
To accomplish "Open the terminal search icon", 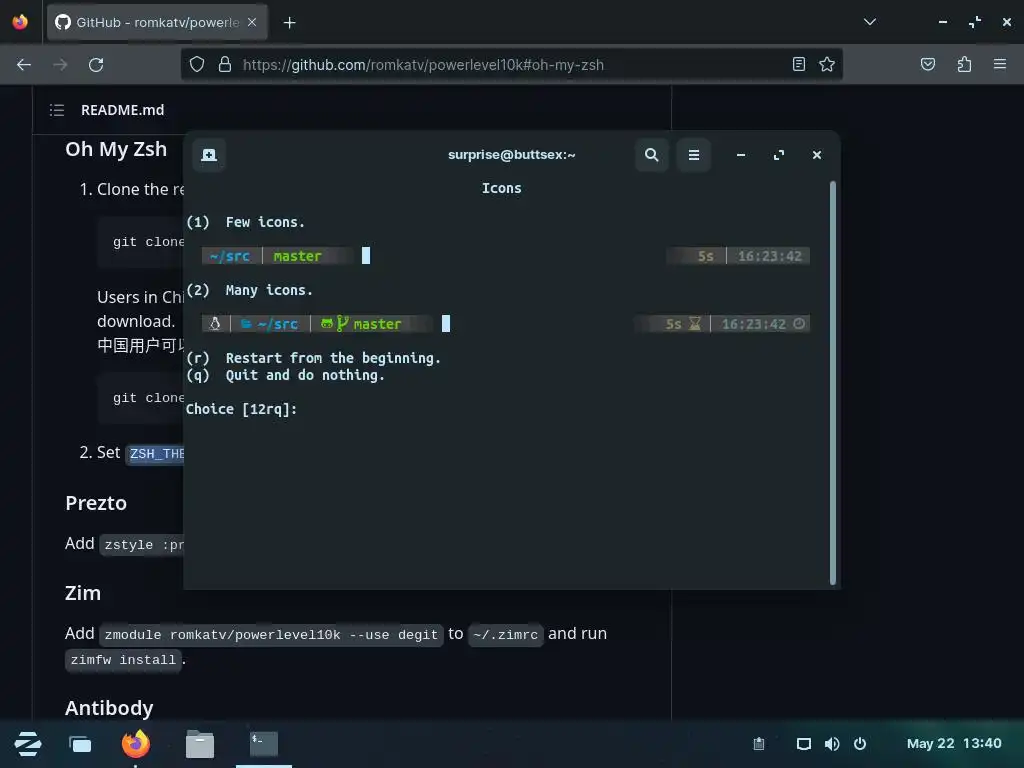I will coord(651,155).
